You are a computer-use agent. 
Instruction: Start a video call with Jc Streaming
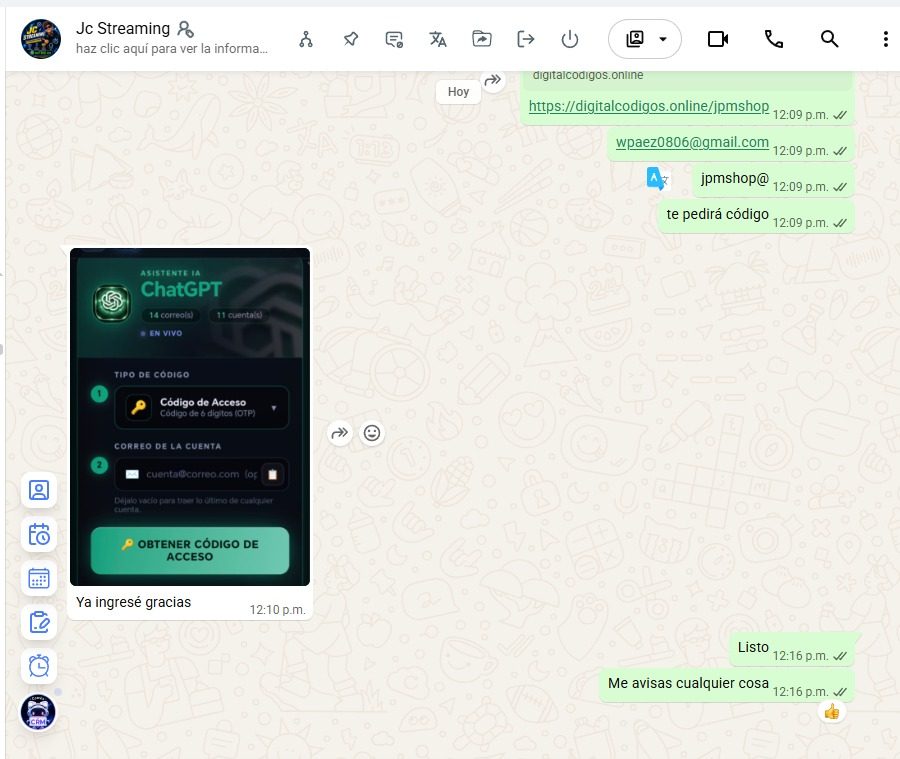click(717, 39)
